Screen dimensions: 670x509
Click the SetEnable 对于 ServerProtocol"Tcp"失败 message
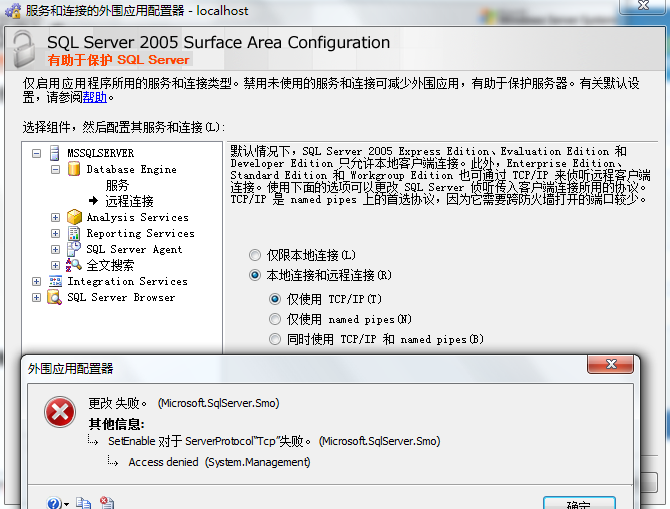click(x=274, y=441)
